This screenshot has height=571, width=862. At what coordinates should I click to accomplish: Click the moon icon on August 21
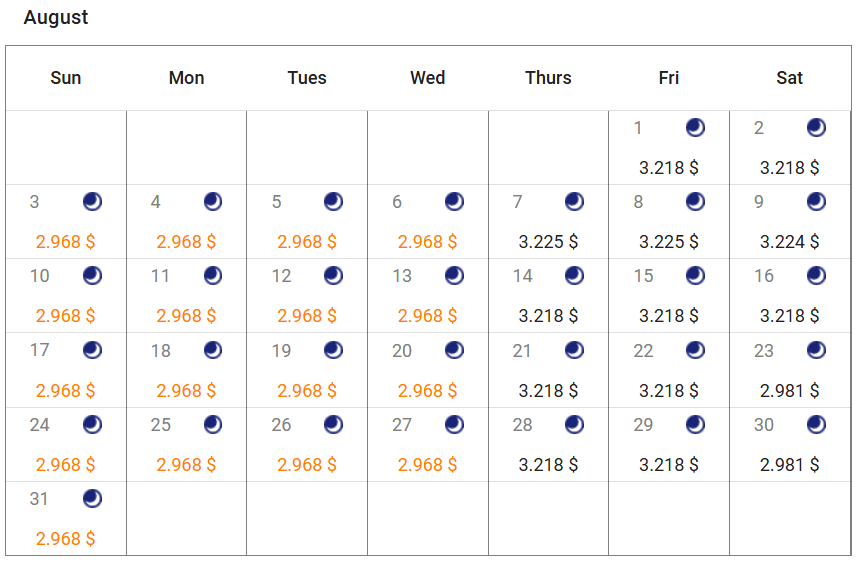(x=574, y=350)
